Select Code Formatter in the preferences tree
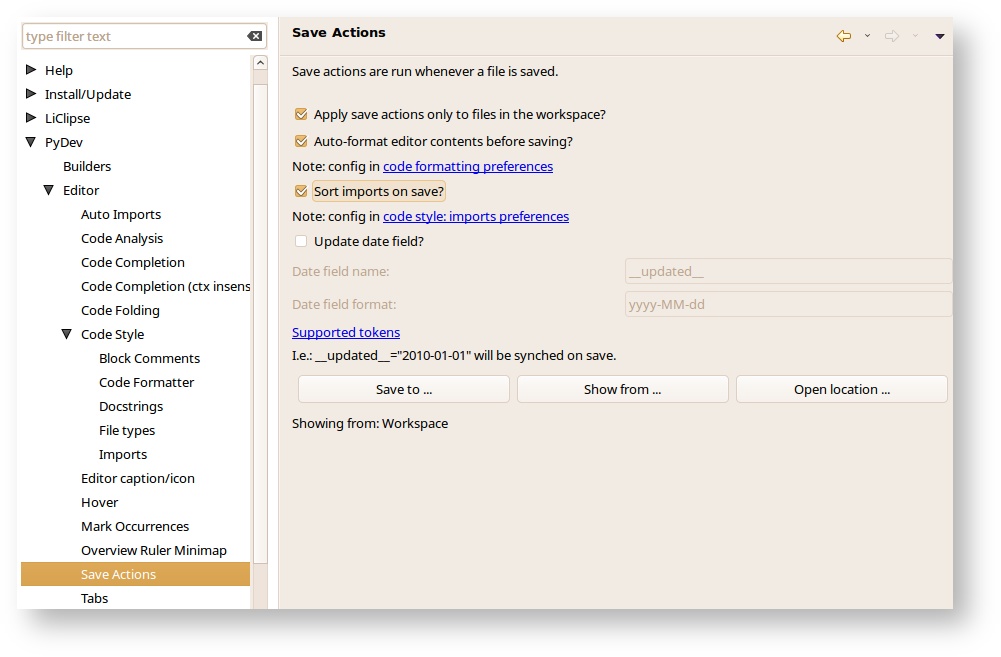 tap(146, 383)
